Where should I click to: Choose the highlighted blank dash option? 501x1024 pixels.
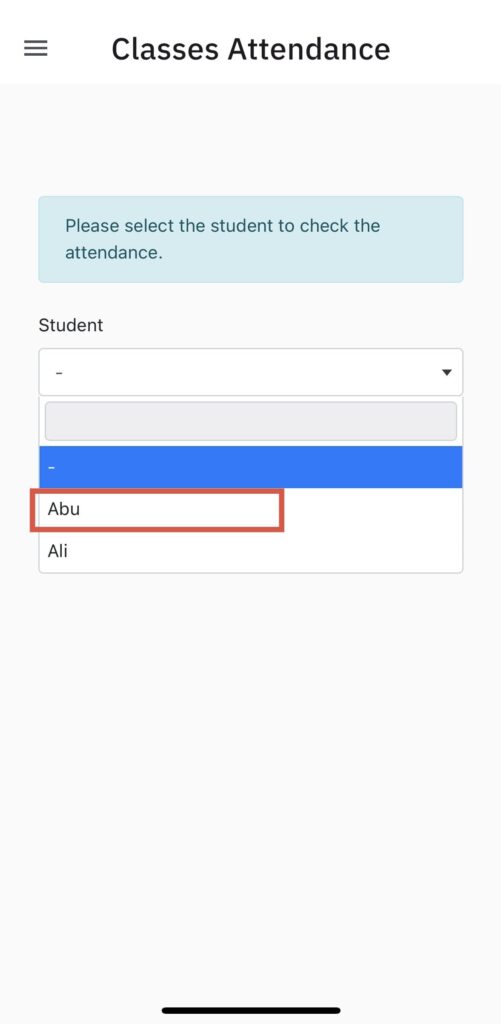tap(251, 467)
